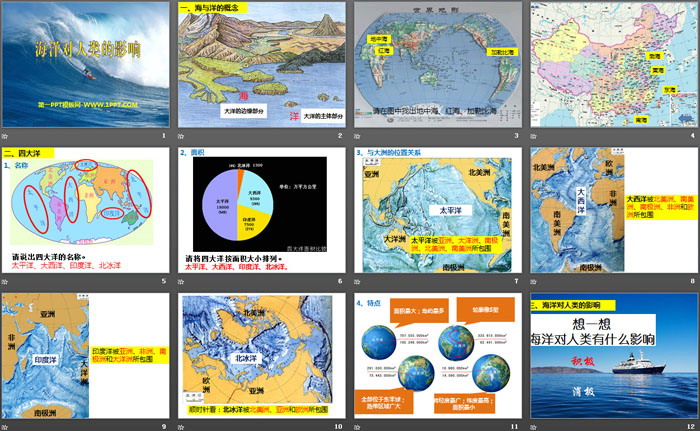This screenshot has height=431, width=700.
Task: Select slide 5 with the red-circled oceans map
Action: [x=85, y=210]
